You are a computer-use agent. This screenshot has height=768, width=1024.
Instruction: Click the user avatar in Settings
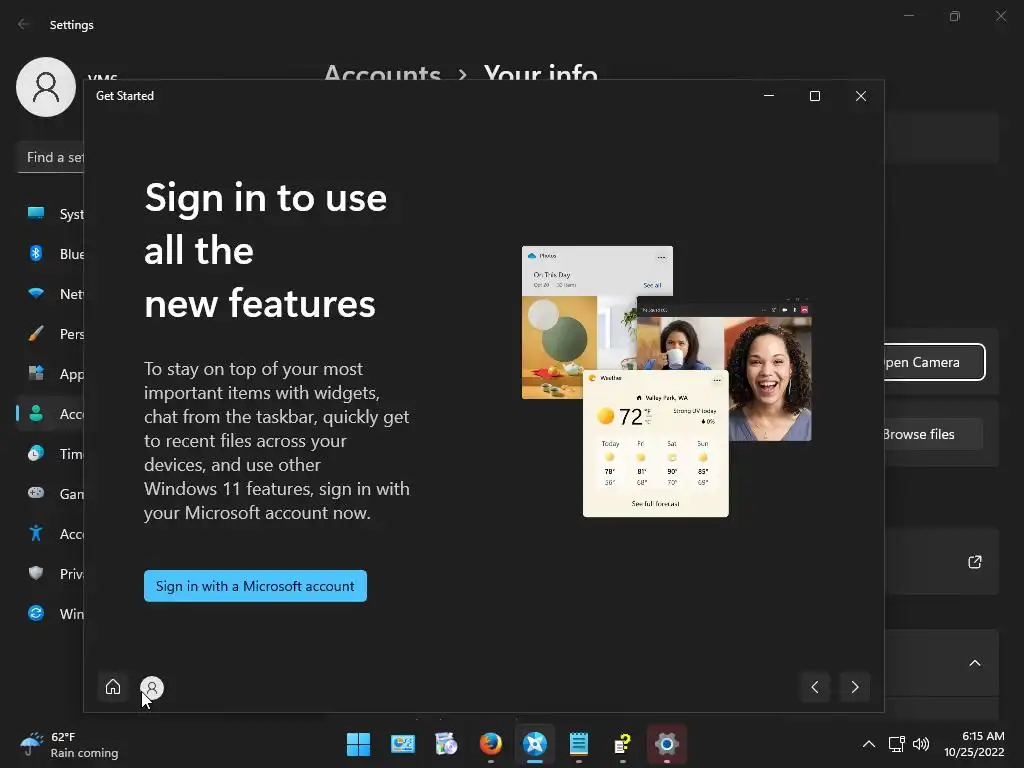pos(46,87)
